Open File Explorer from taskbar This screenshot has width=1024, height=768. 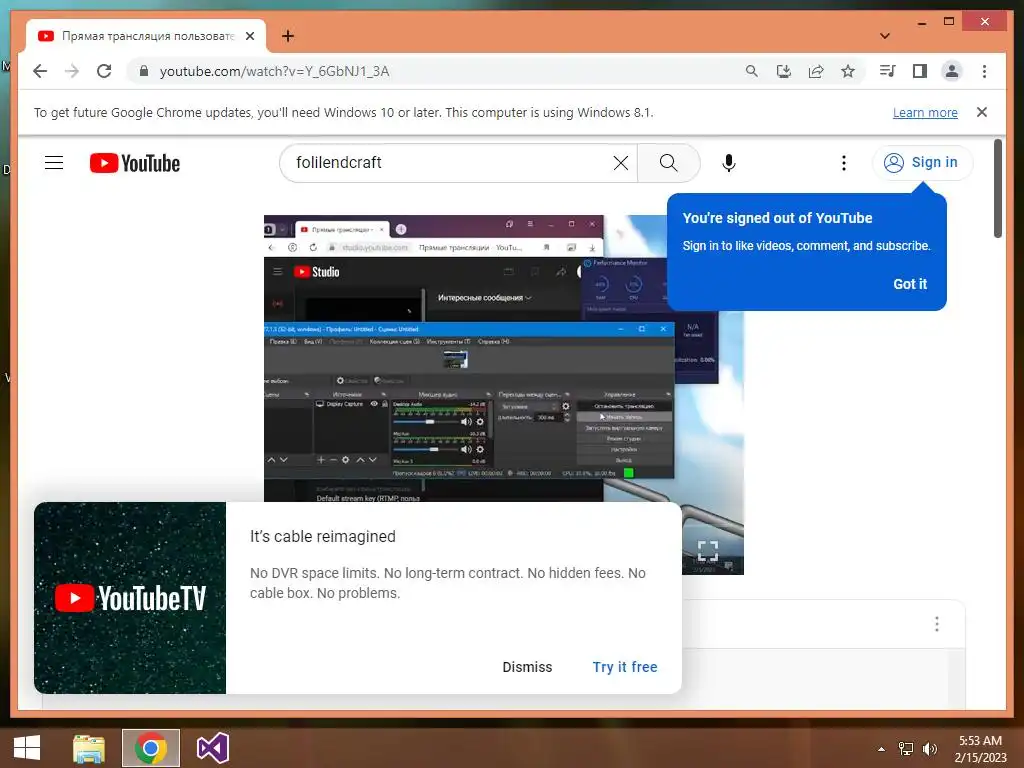(89, 748)
